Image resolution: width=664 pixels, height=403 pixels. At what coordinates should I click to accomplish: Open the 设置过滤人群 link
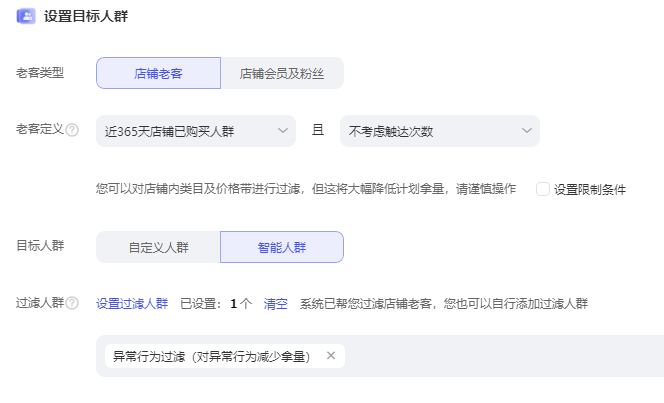(x=132, y=303)
